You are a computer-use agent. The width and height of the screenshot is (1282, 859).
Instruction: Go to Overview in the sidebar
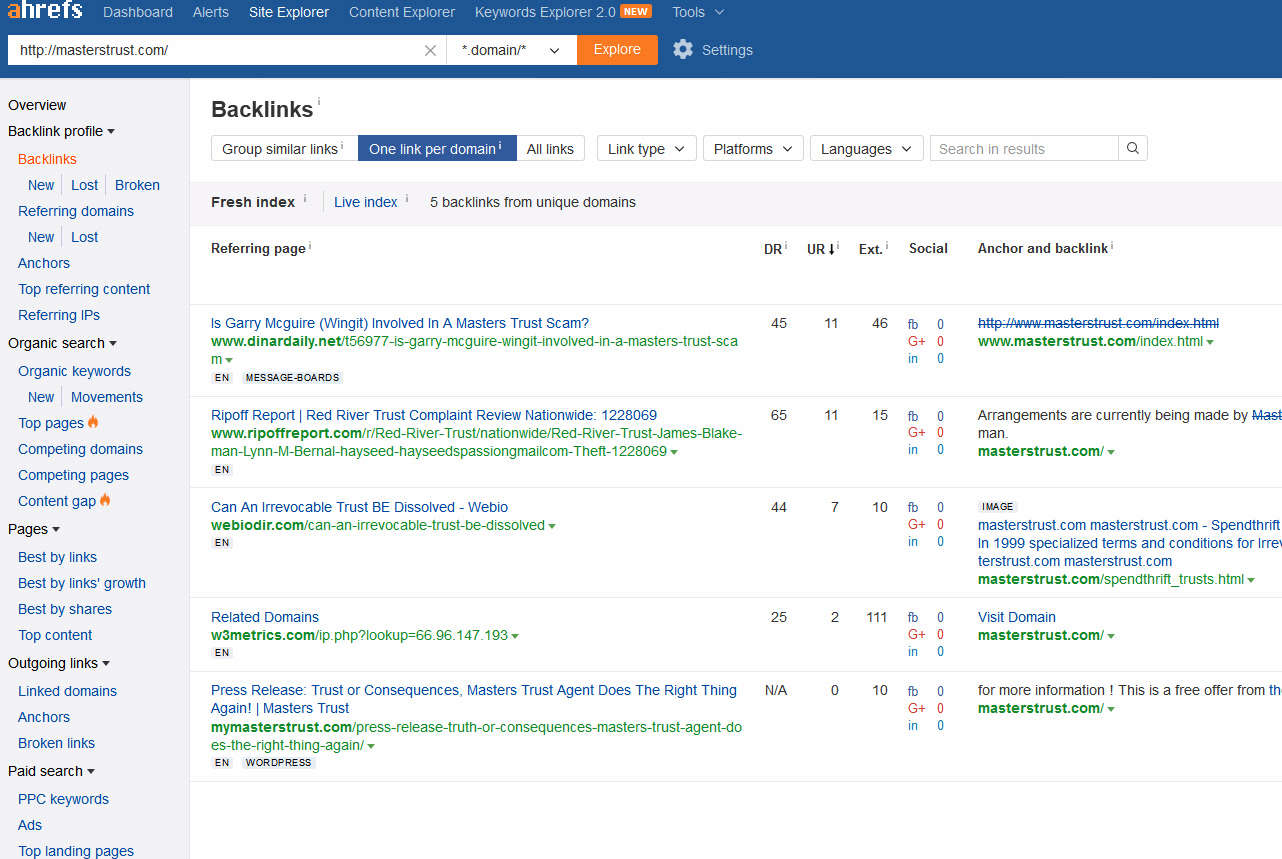[x=37, y=105]
